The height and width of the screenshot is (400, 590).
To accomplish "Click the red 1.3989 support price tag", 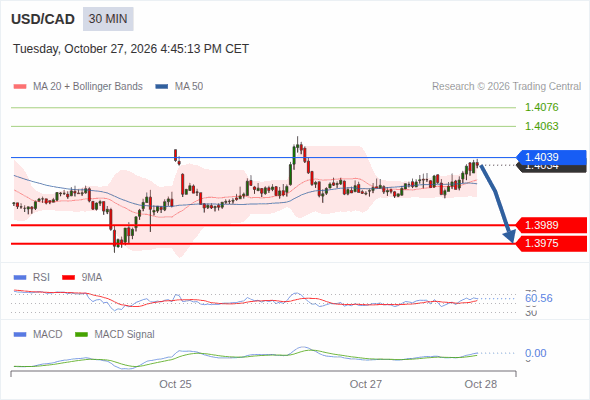I will click(551, 225).
